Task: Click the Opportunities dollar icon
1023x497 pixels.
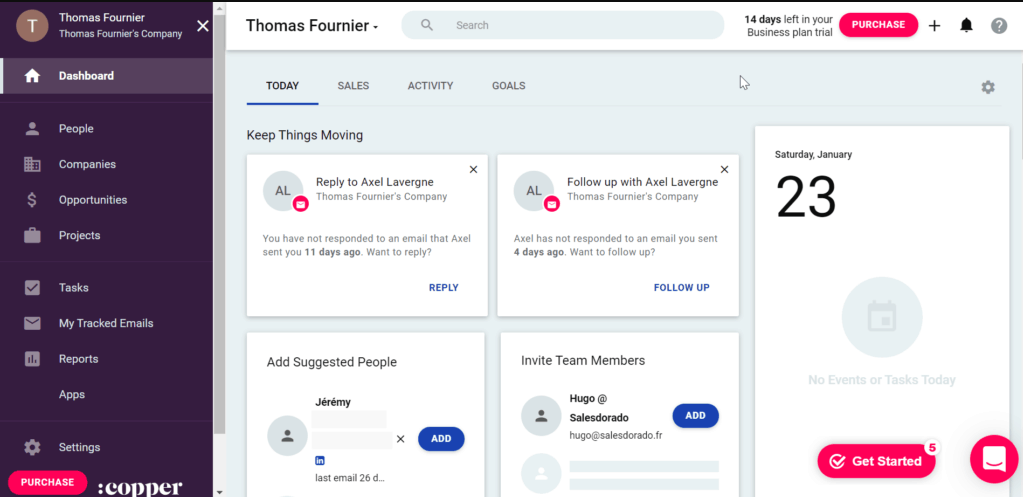Action: click(x=32, y=200)
